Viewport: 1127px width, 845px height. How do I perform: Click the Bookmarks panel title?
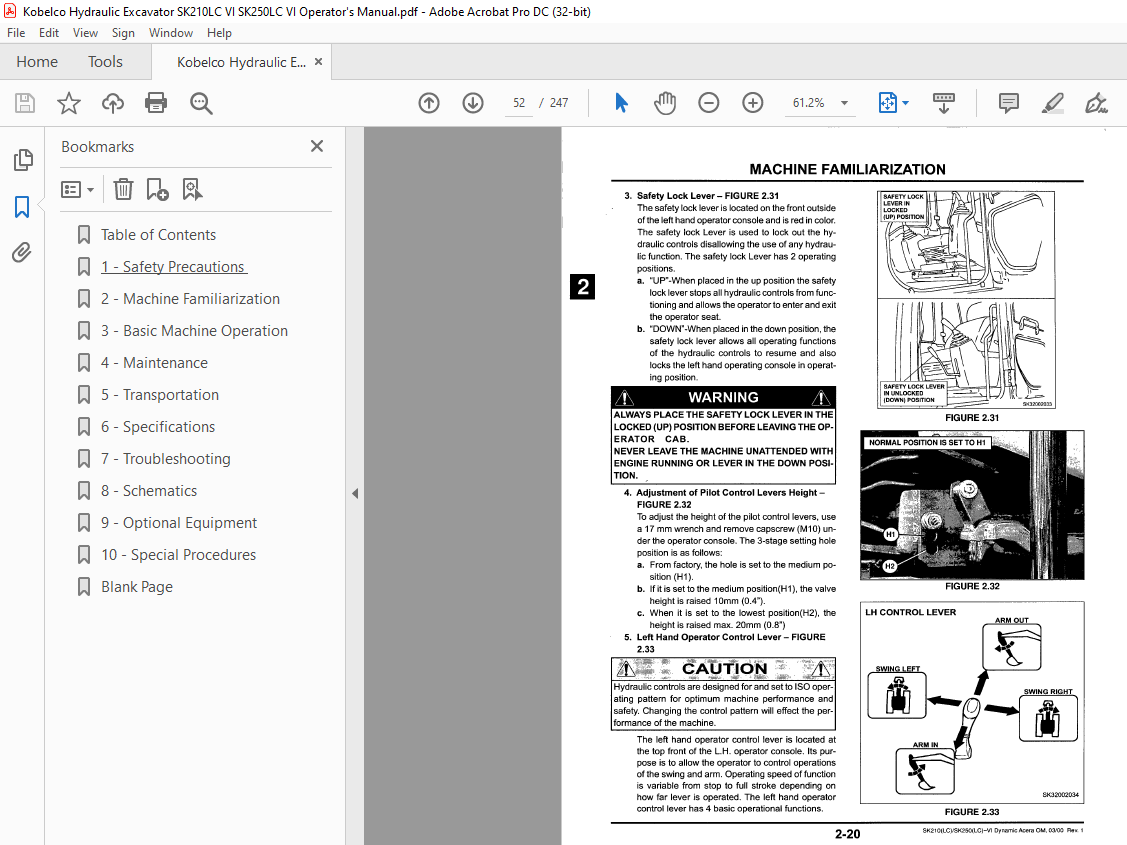tap(98, 147)
